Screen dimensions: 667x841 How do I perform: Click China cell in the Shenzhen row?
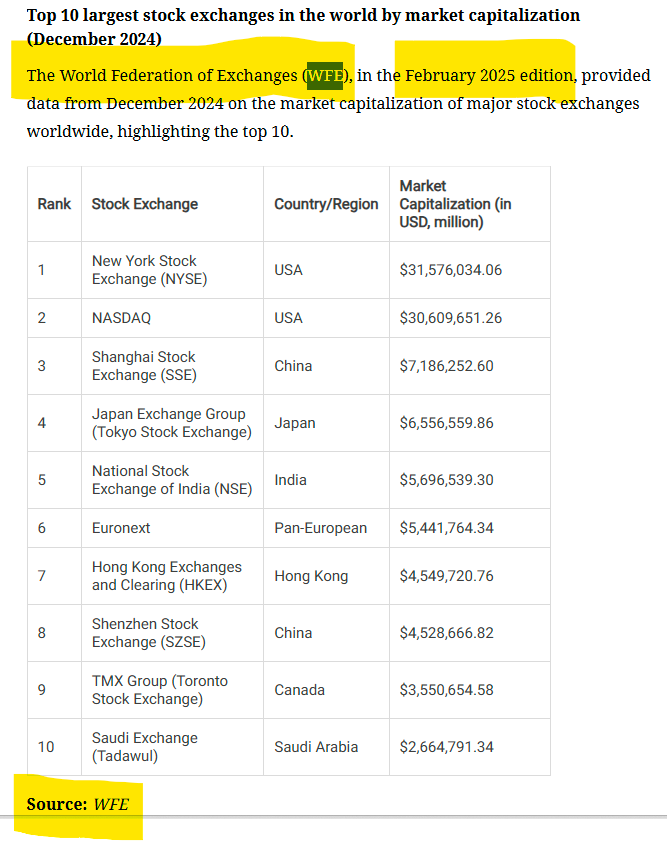coord(326,632)
